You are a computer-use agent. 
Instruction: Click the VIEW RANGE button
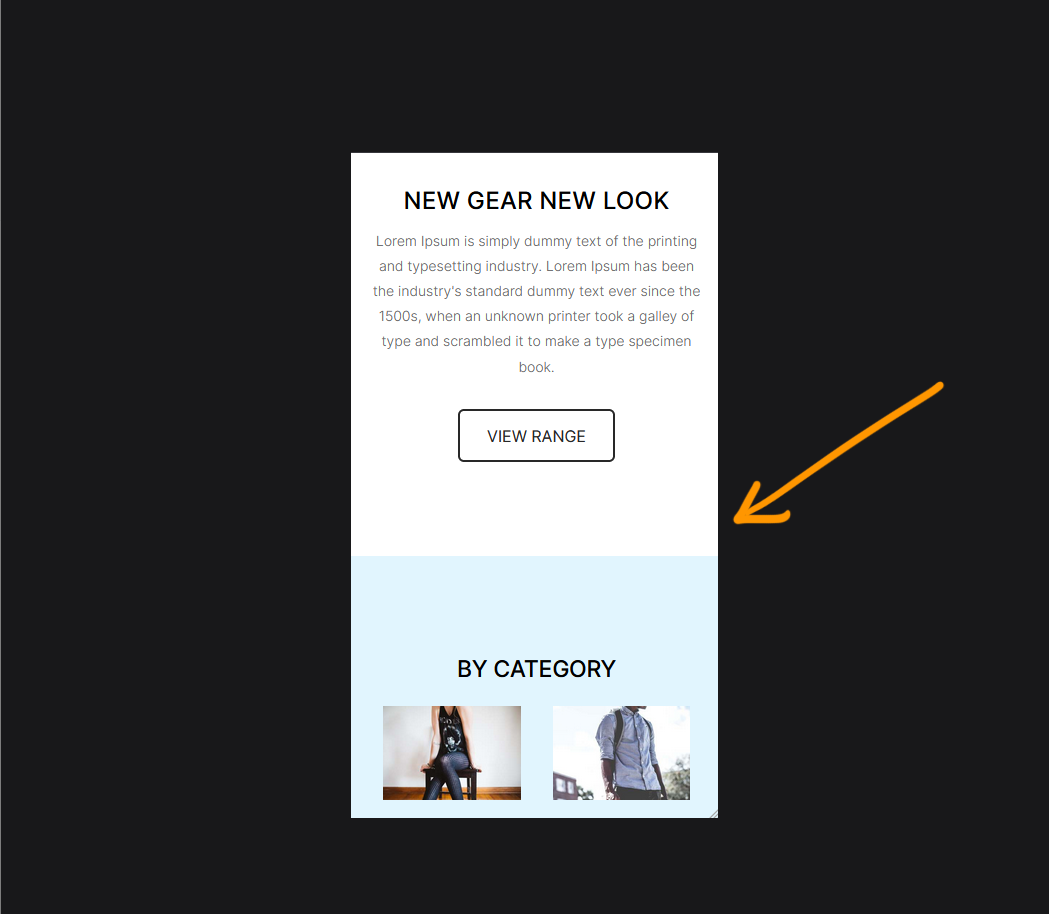pyautogui.click(x=536, y=436)
